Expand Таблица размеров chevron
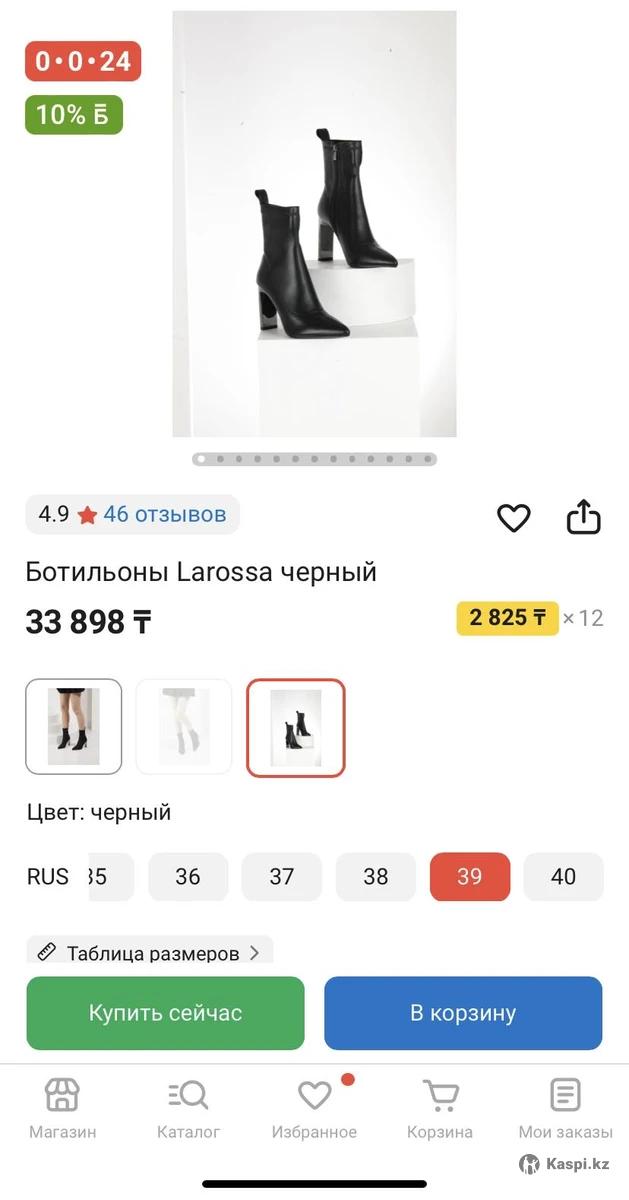Viewport: 629px width, 1200px height. tap(254, 953)
